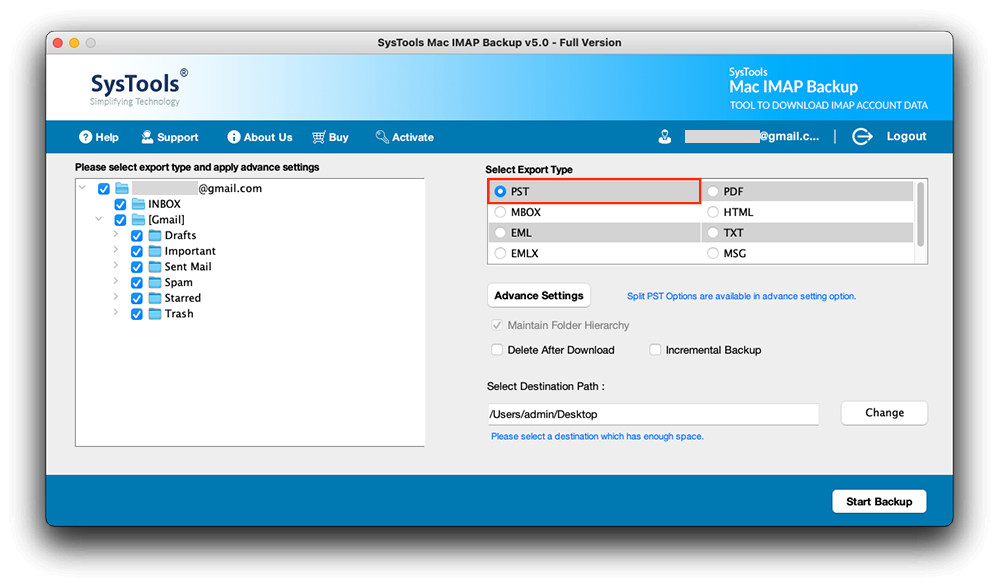
Task: Expand the Important folder
Action: point(115,250)
